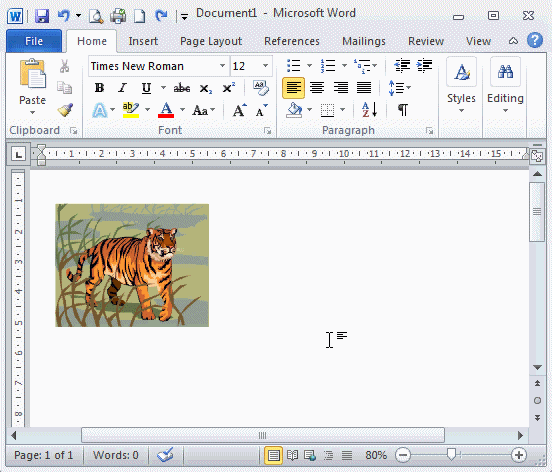Switch to the Mailings tab
The width and height of the screenshot is (552, 472).
click(364, 41)
